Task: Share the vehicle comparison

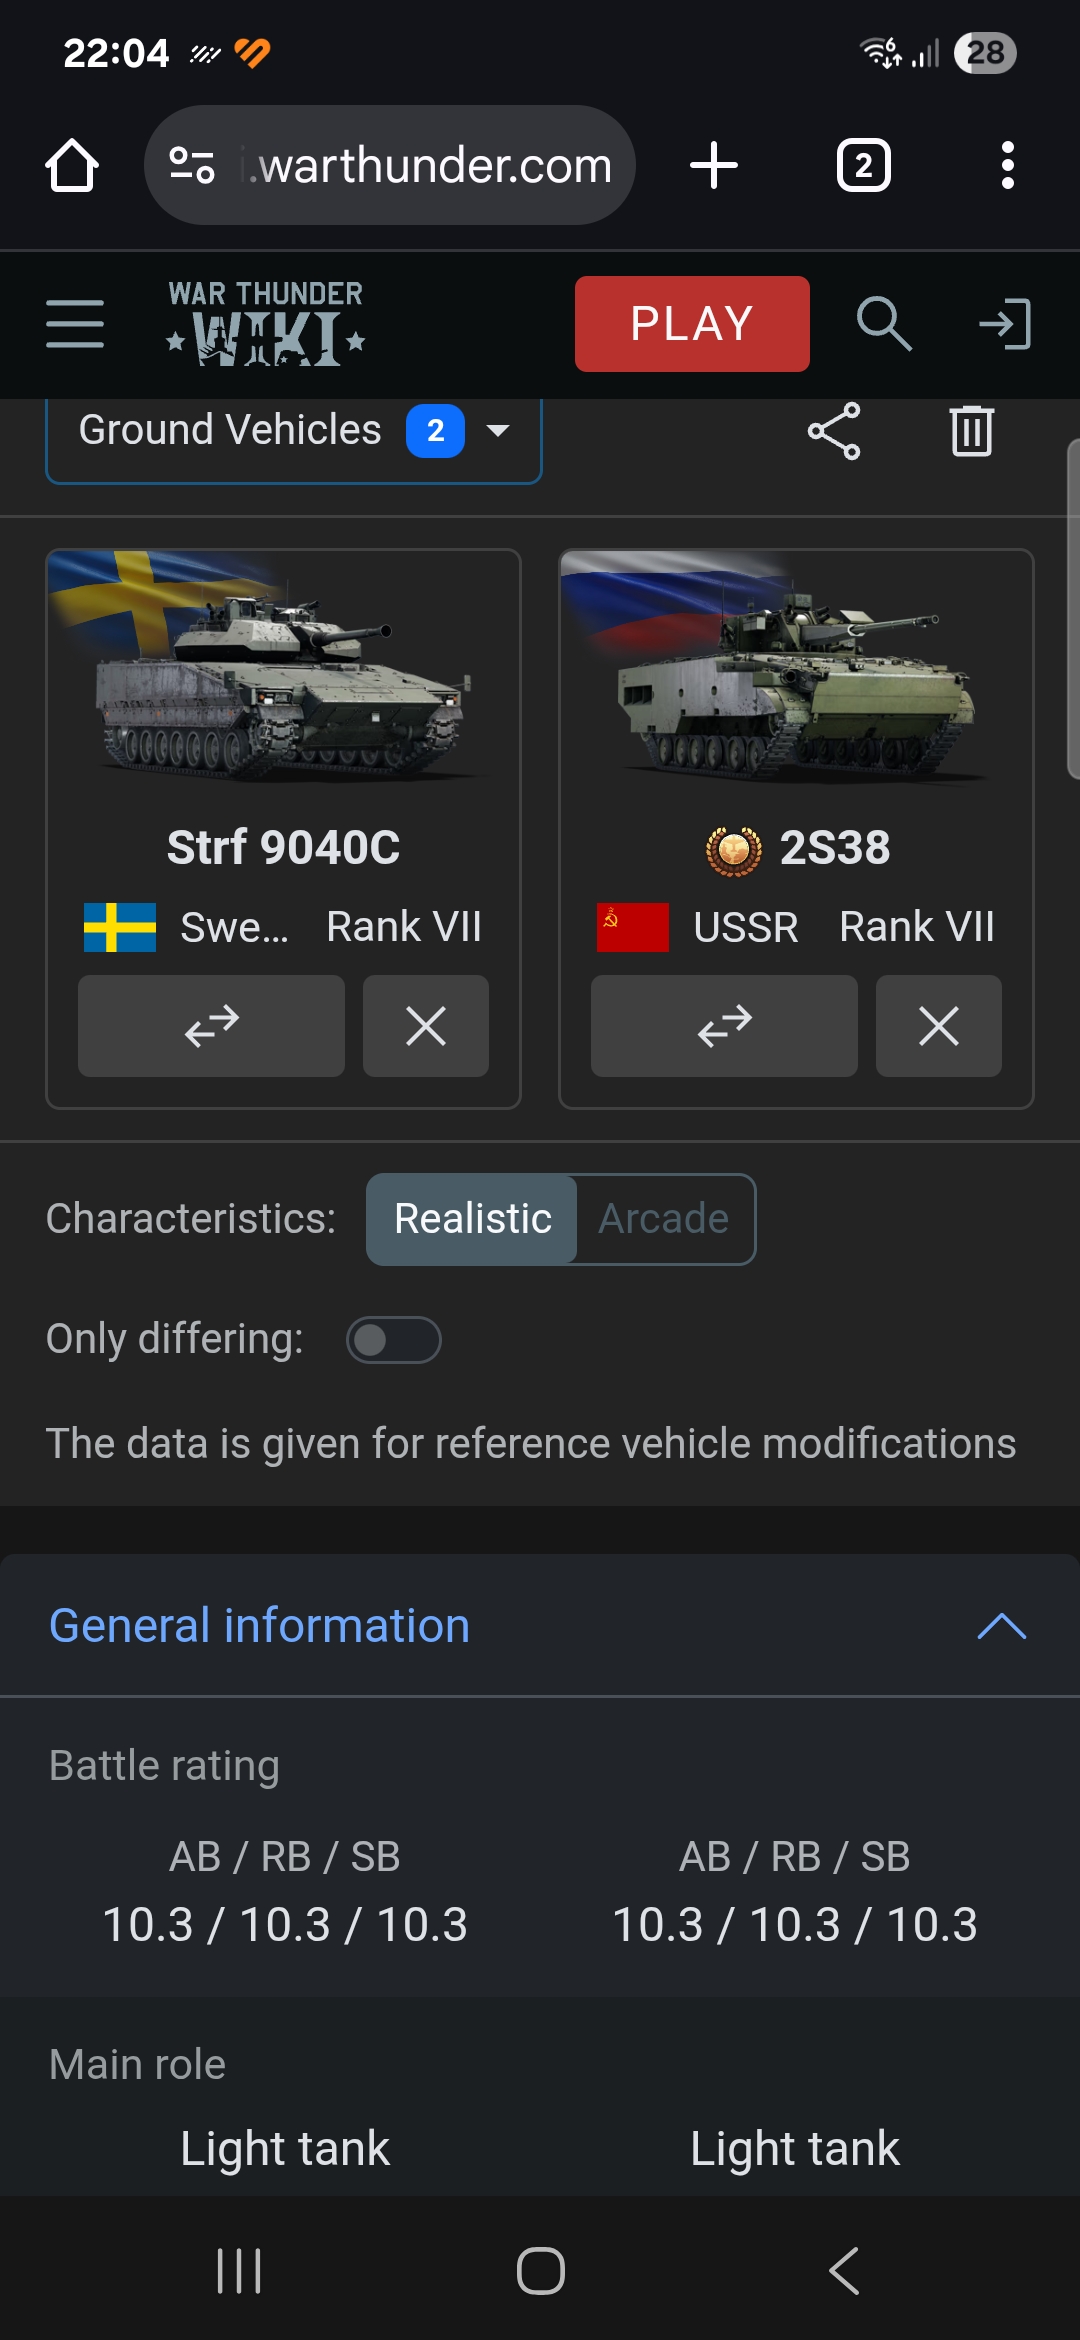Action: 835,430
